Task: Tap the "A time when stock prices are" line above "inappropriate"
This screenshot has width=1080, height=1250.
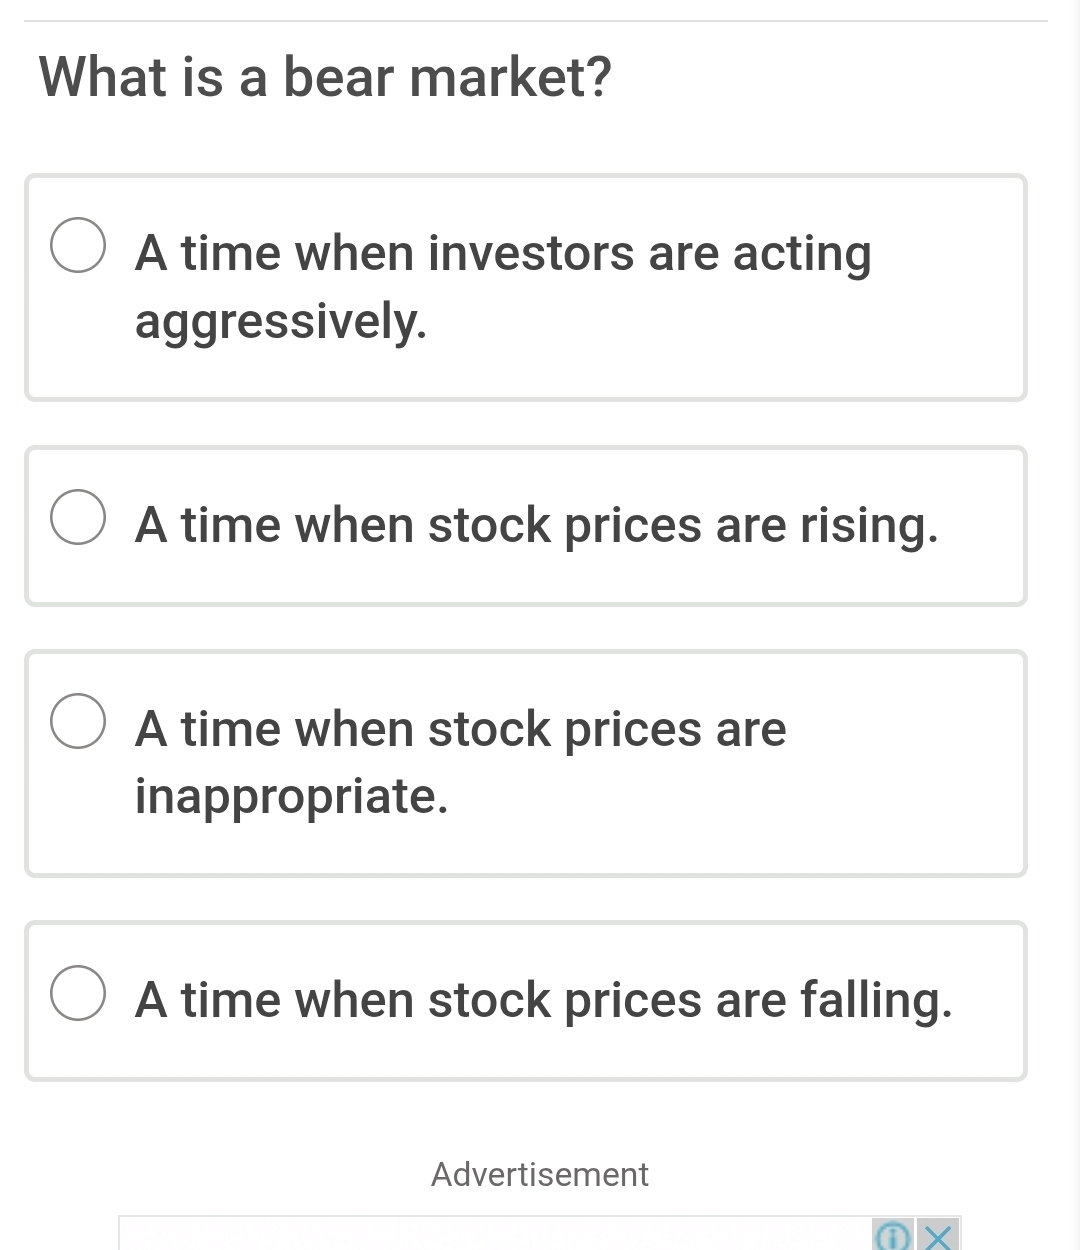Action: tap(460, 729)
